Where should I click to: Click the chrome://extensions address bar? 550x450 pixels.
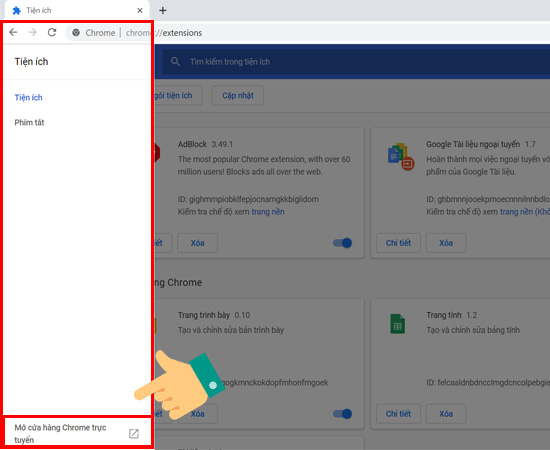click(x=309, y=33)
